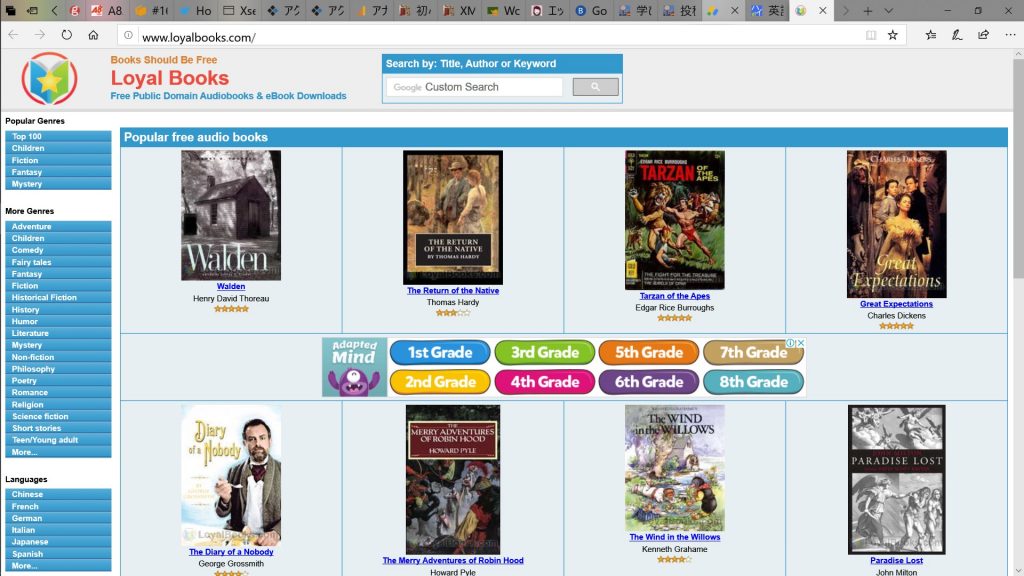Open Mystery under Popular Genres

[x=58, y=184]
